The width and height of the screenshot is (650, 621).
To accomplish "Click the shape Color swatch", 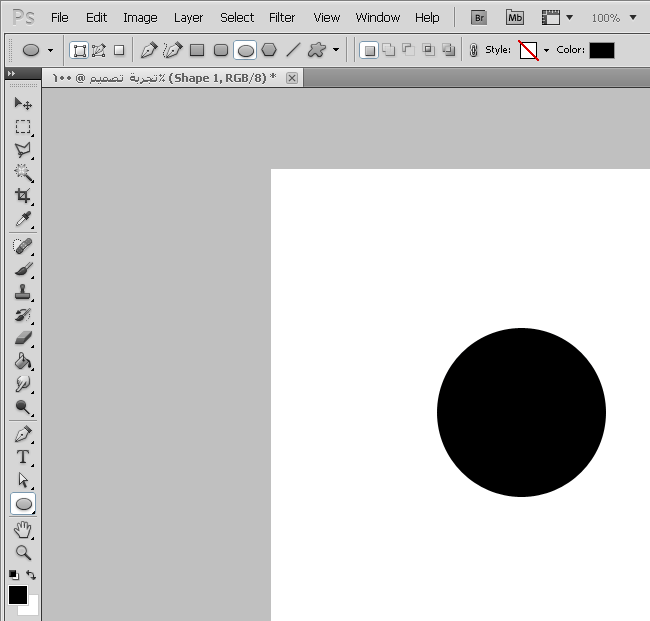I will pos(601,50).
